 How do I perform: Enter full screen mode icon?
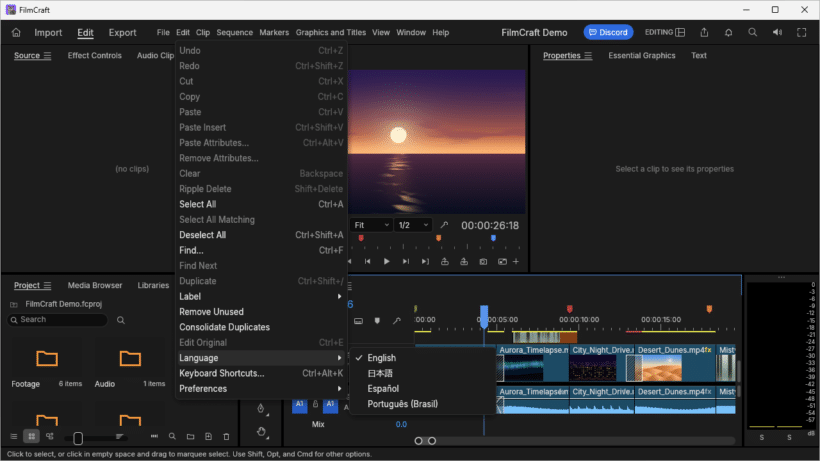point(802,32)
